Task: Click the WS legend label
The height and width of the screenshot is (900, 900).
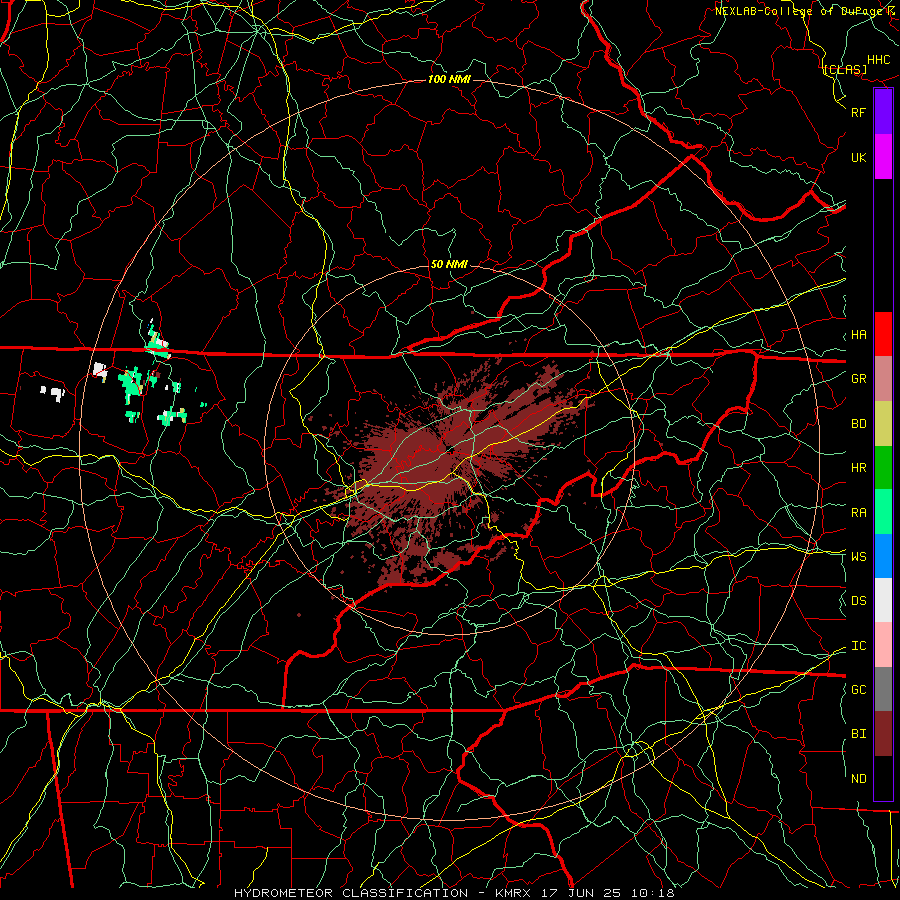Action: tap(858, 557)
